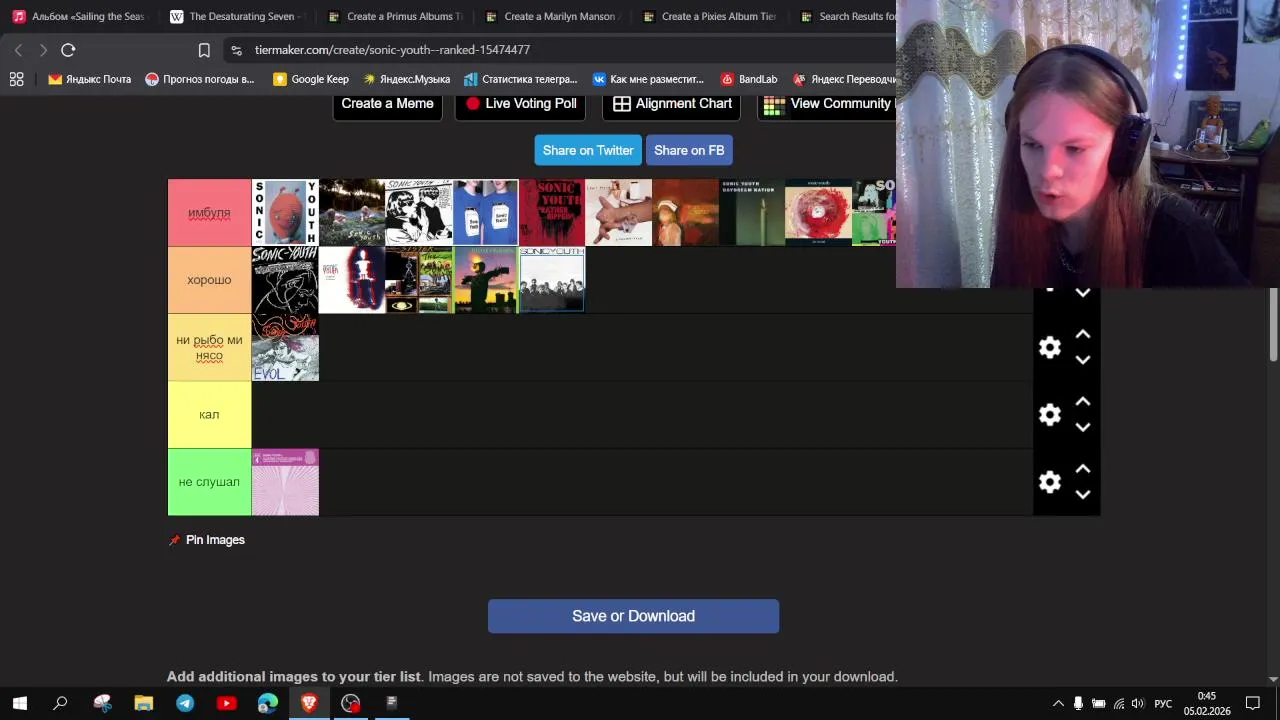Open the notification center icon
The height and width of the screenshot is (720, 1280).
pos(1253,703)
